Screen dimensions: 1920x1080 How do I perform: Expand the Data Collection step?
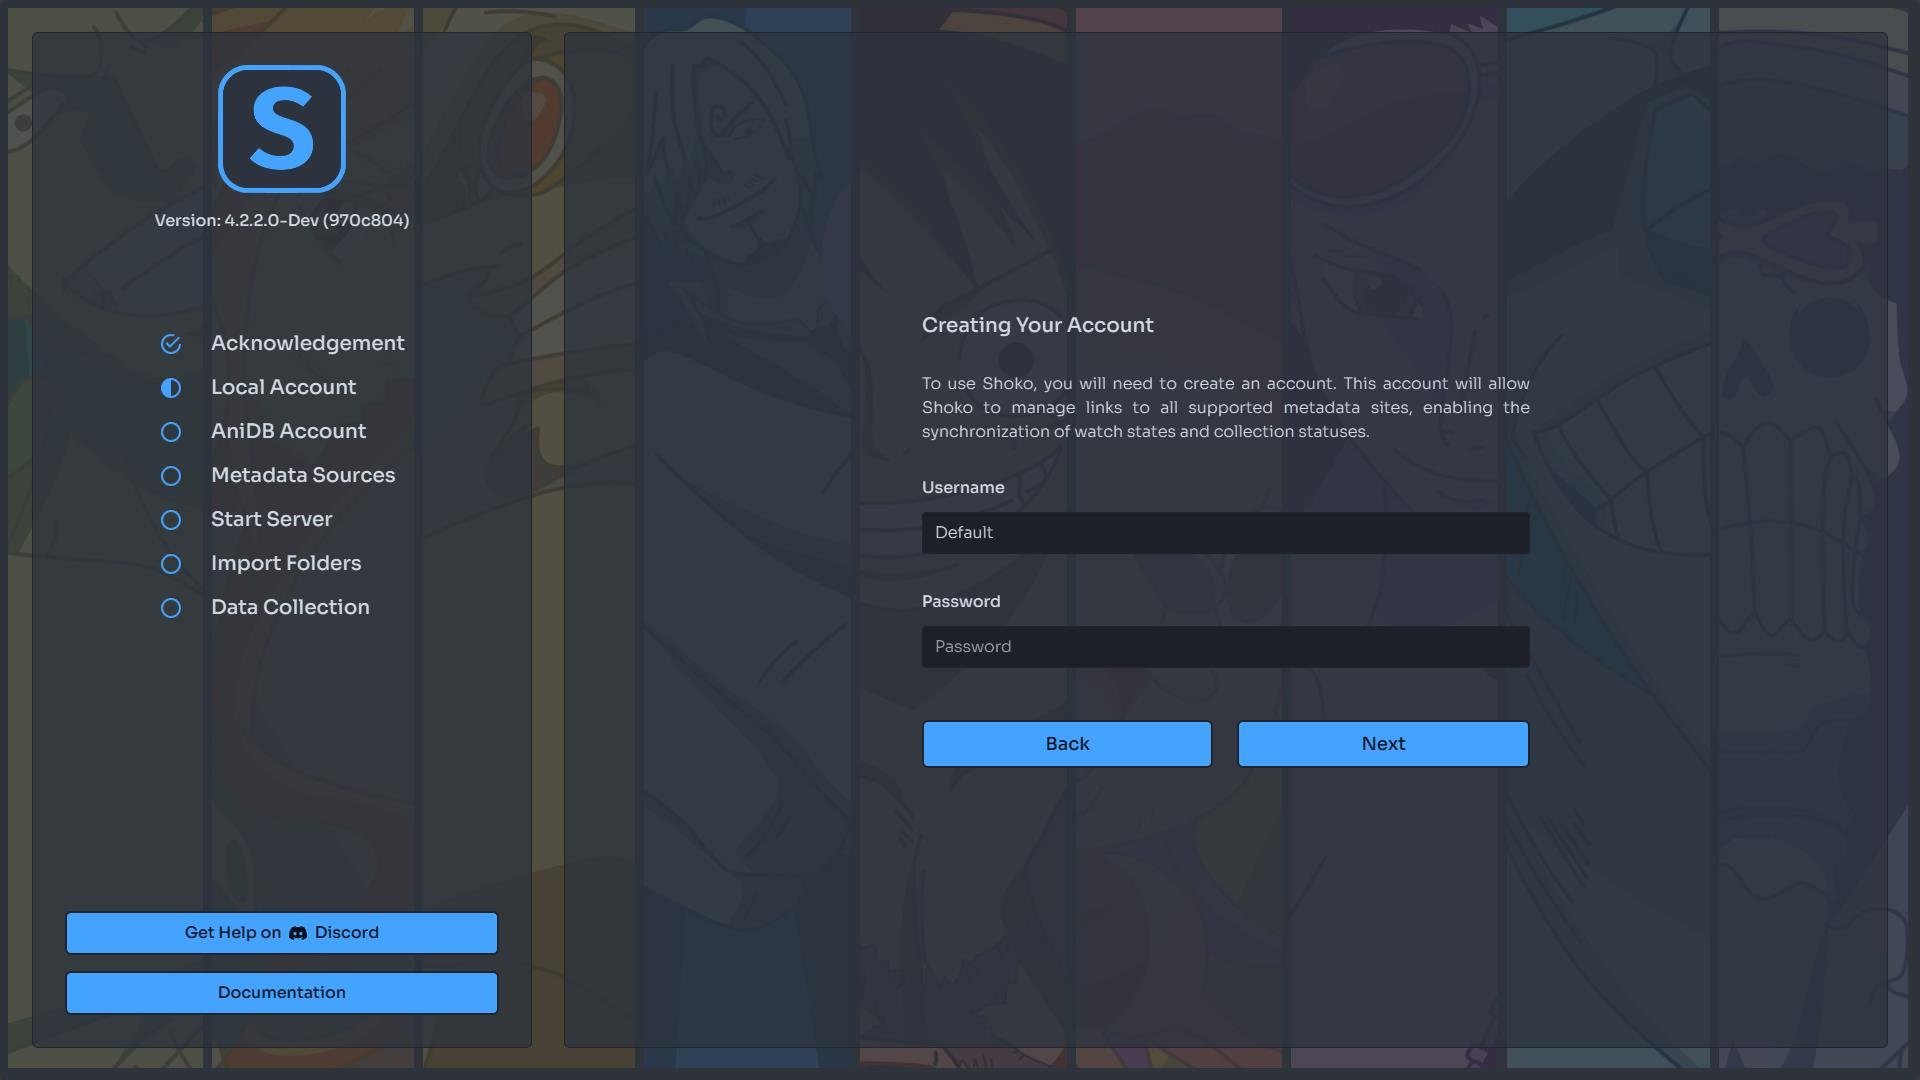[x=290, y=609]
